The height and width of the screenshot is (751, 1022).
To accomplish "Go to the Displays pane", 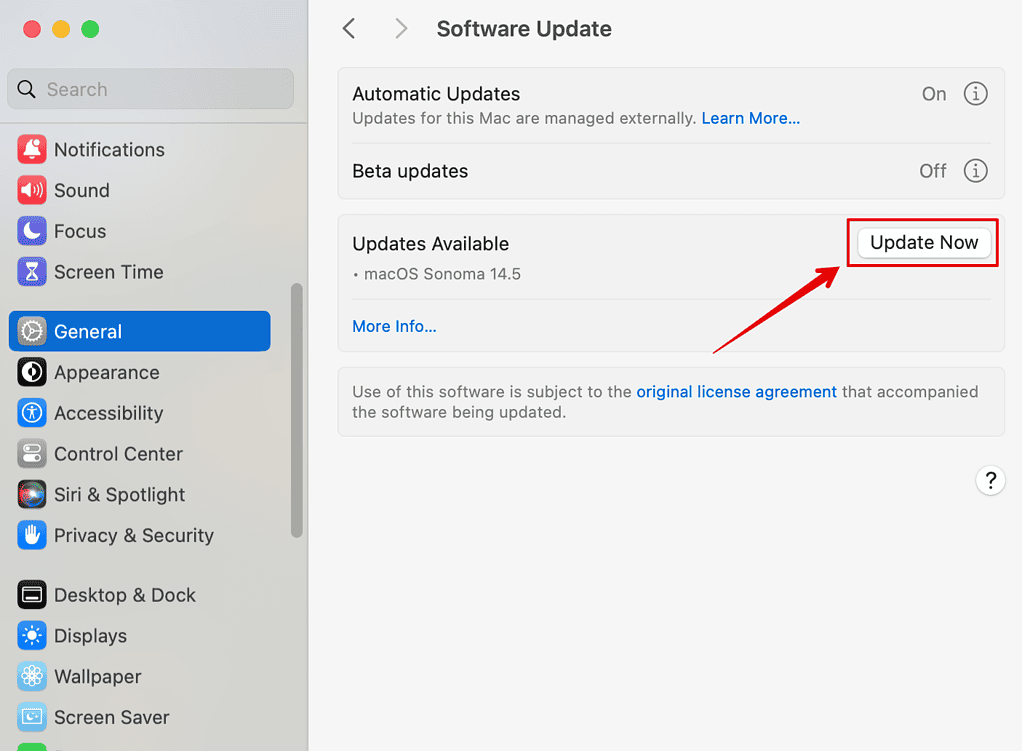I will (x=90, y=636).
